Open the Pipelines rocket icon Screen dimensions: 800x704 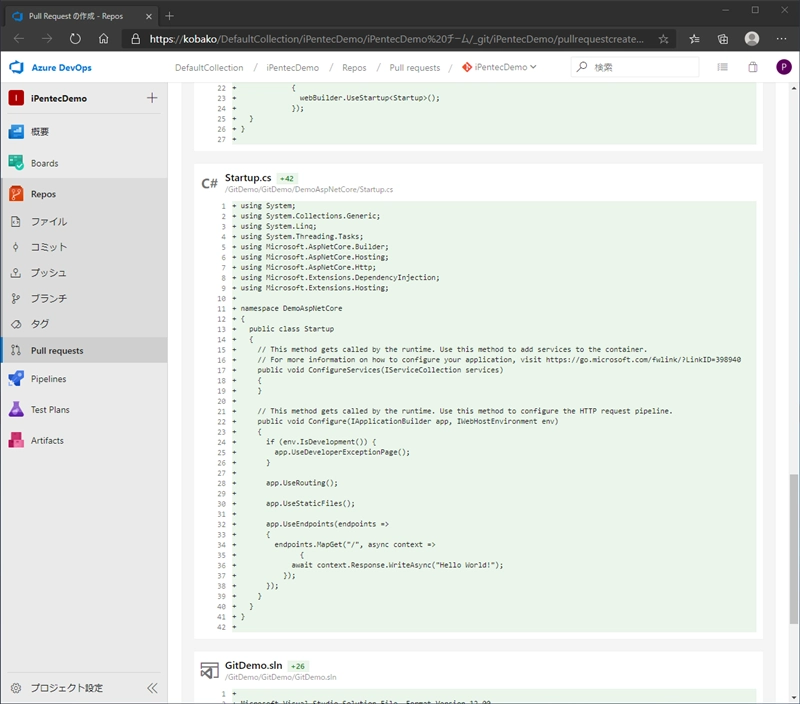pyautogui.click(x=16, y=379)
